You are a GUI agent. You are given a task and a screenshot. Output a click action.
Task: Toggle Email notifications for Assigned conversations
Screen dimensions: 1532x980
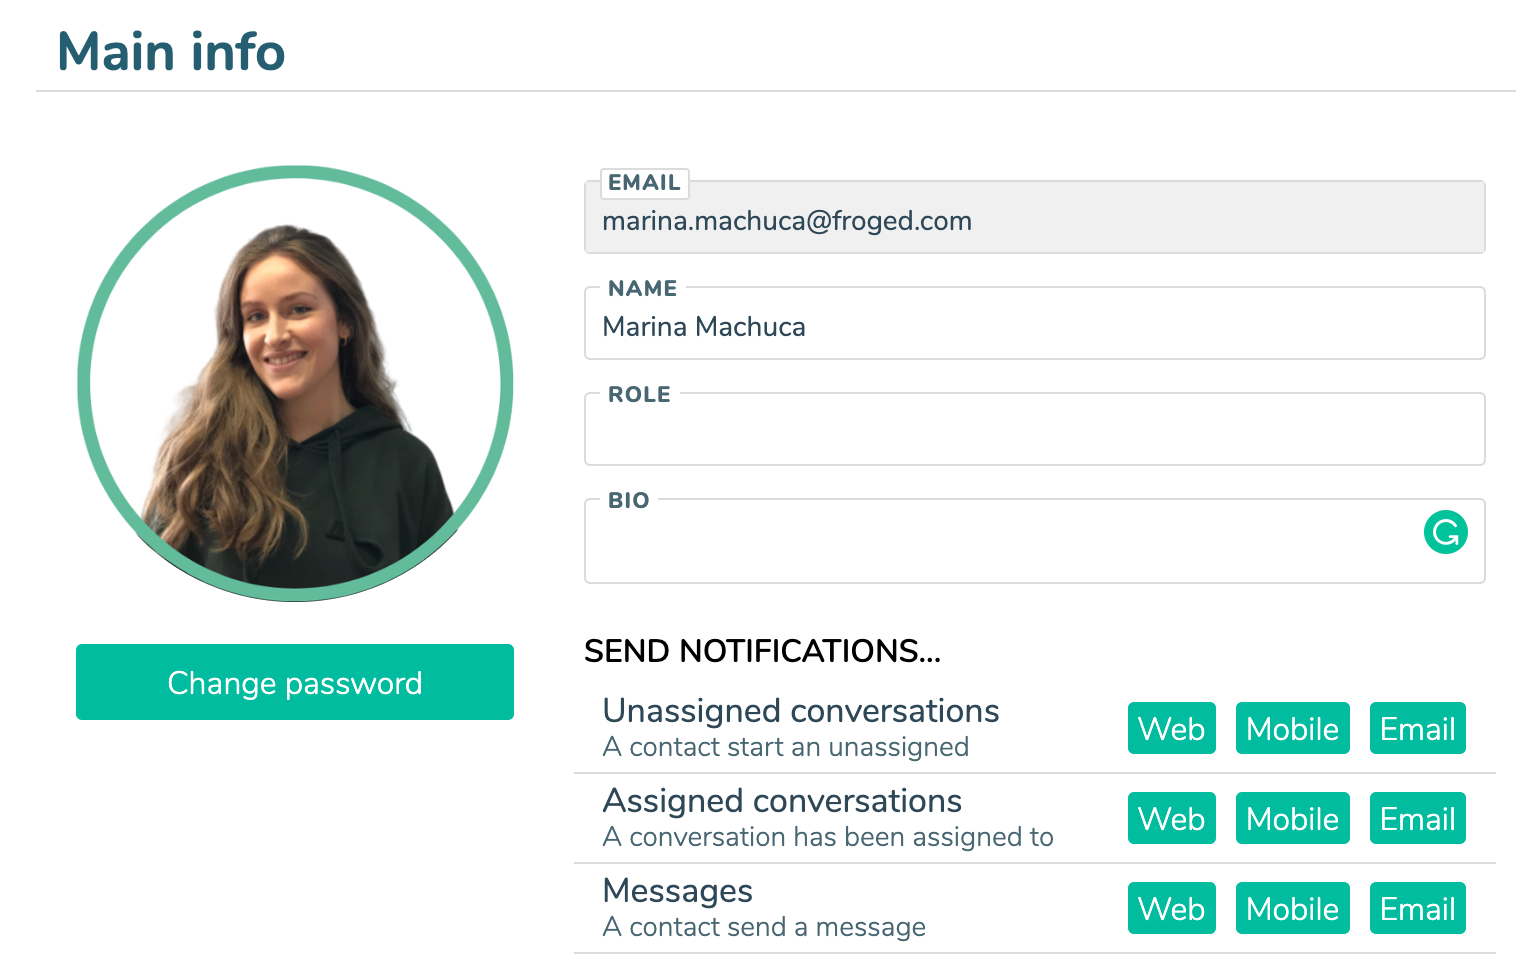coord(1417,818)
